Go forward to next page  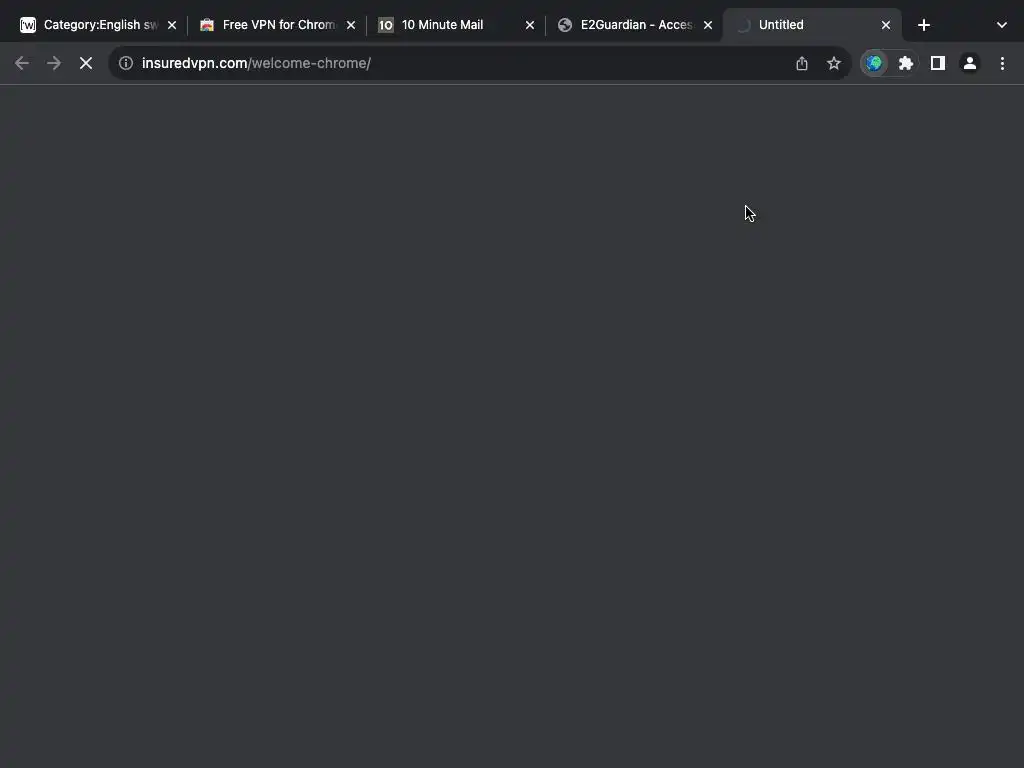(x=54, y=63)
